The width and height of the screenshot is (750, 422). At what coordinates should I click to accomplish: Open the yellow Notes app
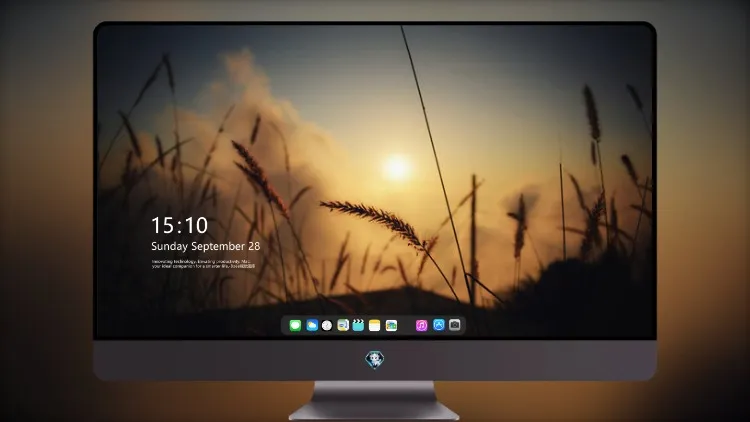(x=375, y=325)
